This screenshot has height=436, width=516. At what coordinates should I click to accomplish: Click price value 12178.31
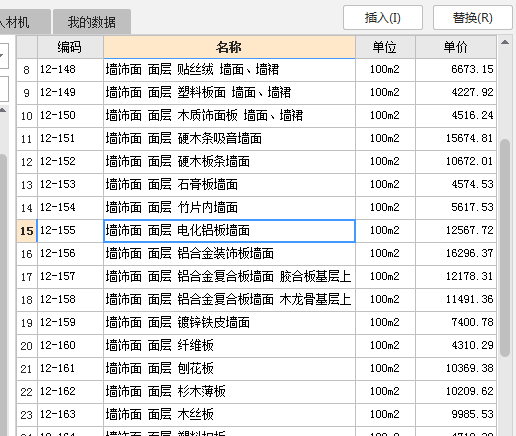click(x=469, y=276)
